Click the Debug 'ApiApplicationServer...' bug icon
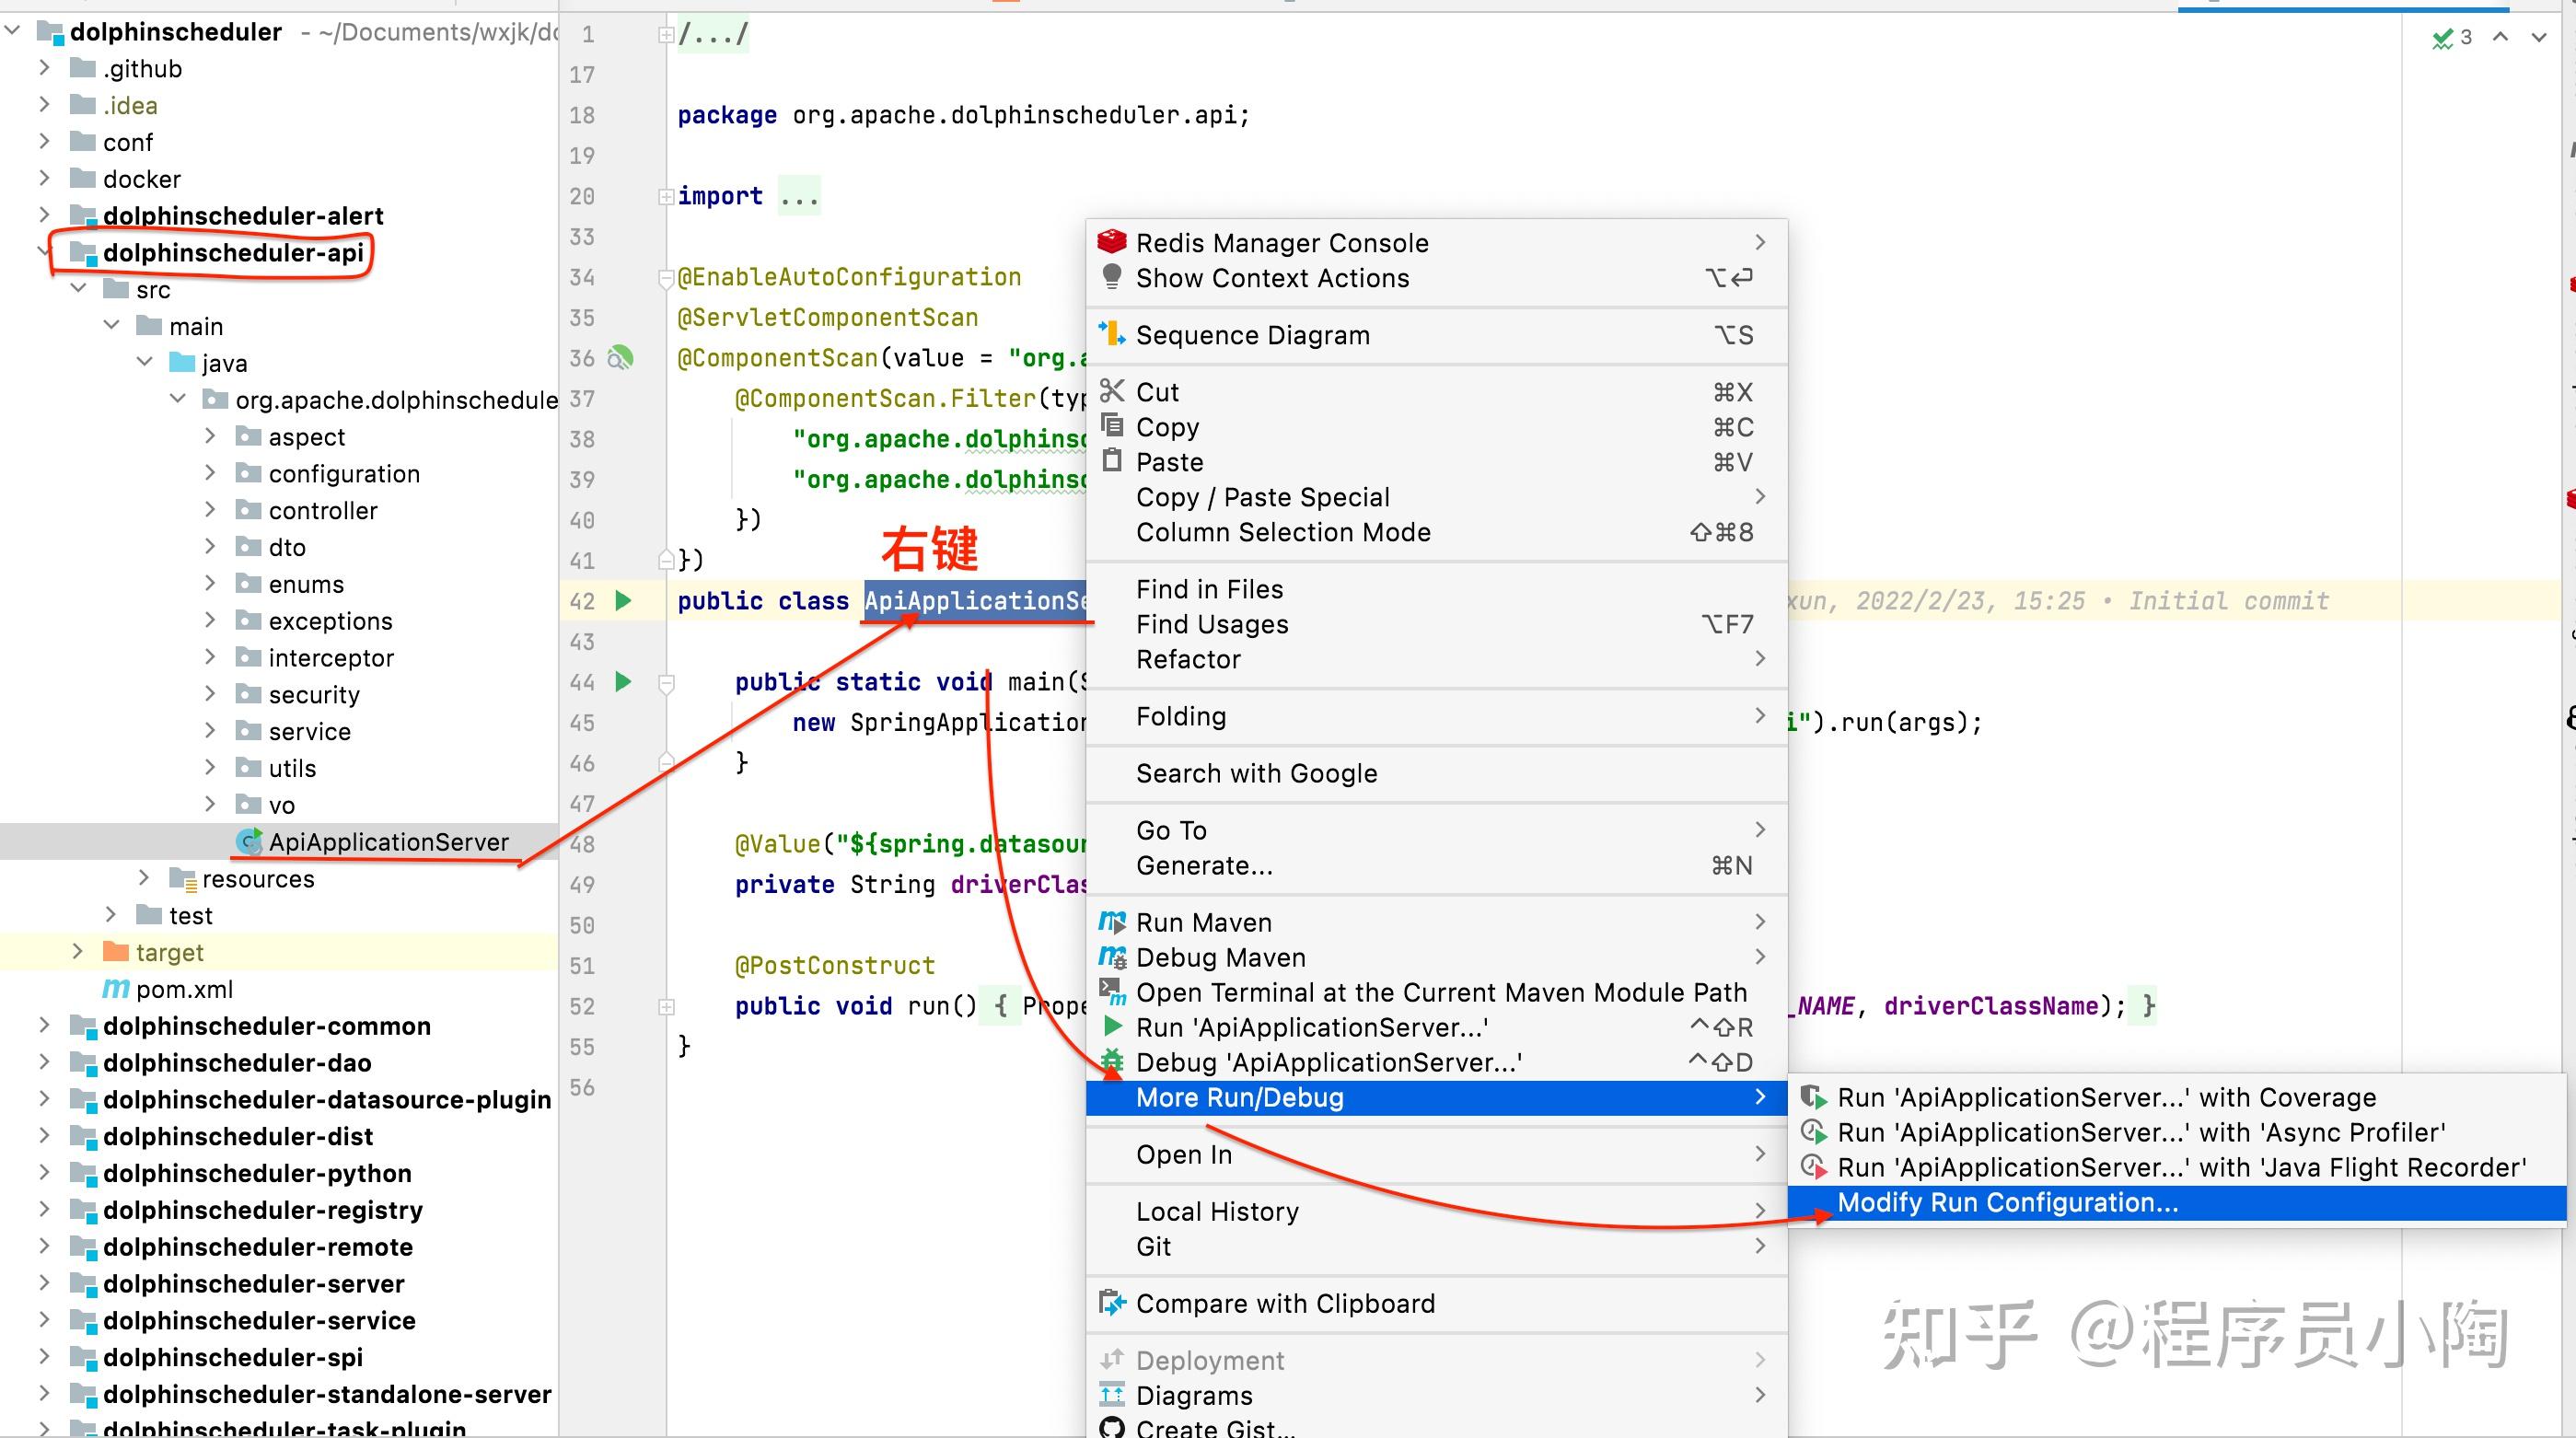Viewport: 2576px width, 1438px height. point(1112,1061)
